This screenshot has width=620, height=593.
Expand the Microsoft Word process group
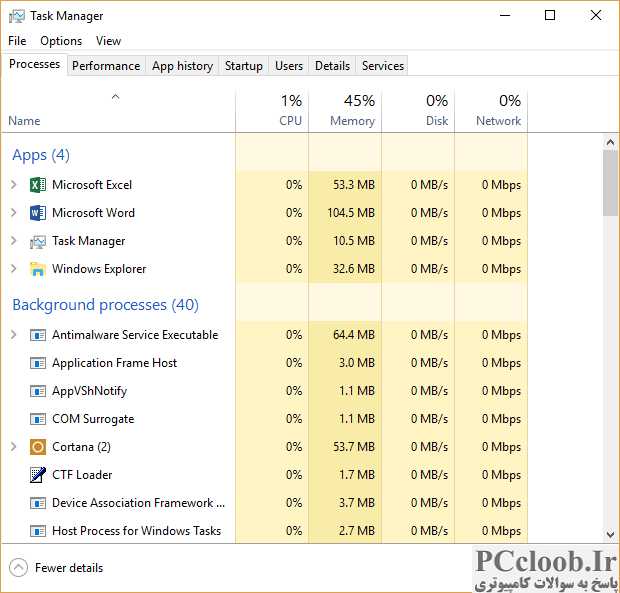(13, 213)
